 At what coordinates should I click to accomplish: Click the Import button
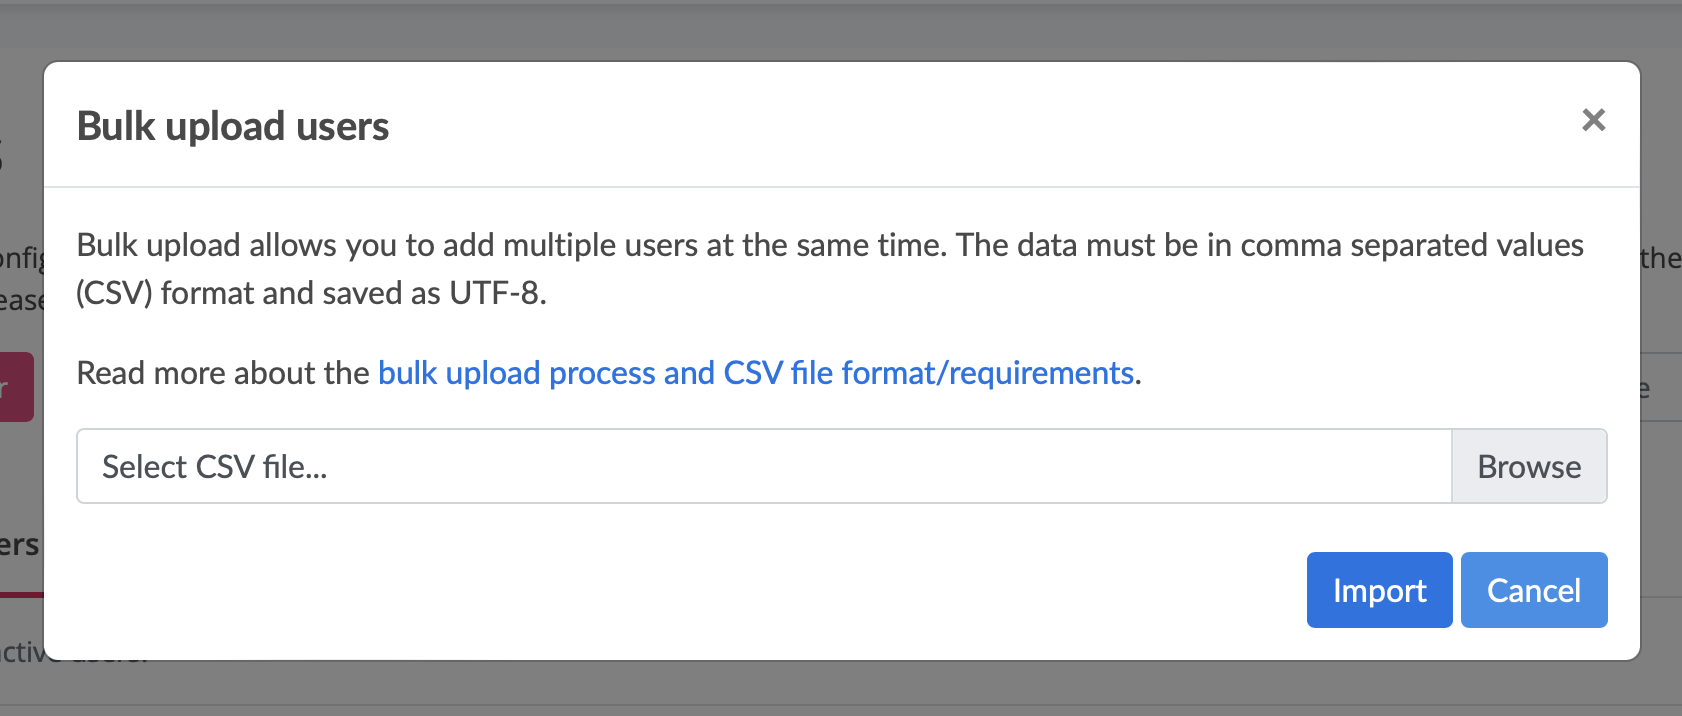pos(1379,590)
